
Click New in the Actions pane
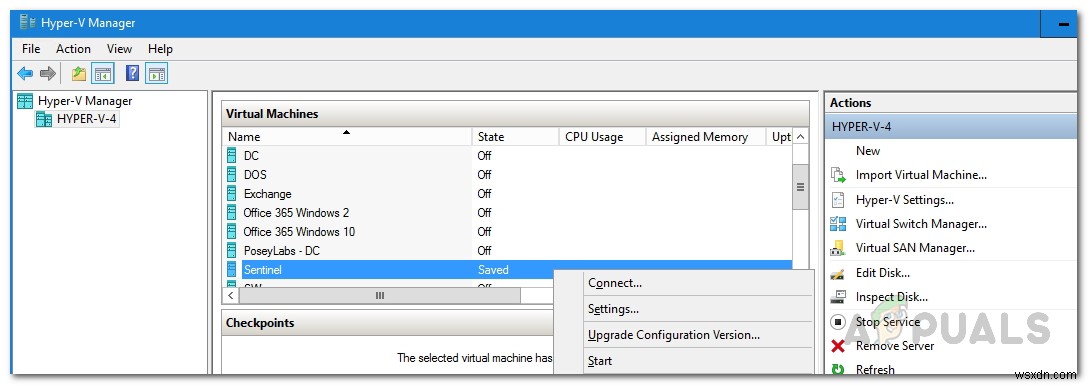868,151
